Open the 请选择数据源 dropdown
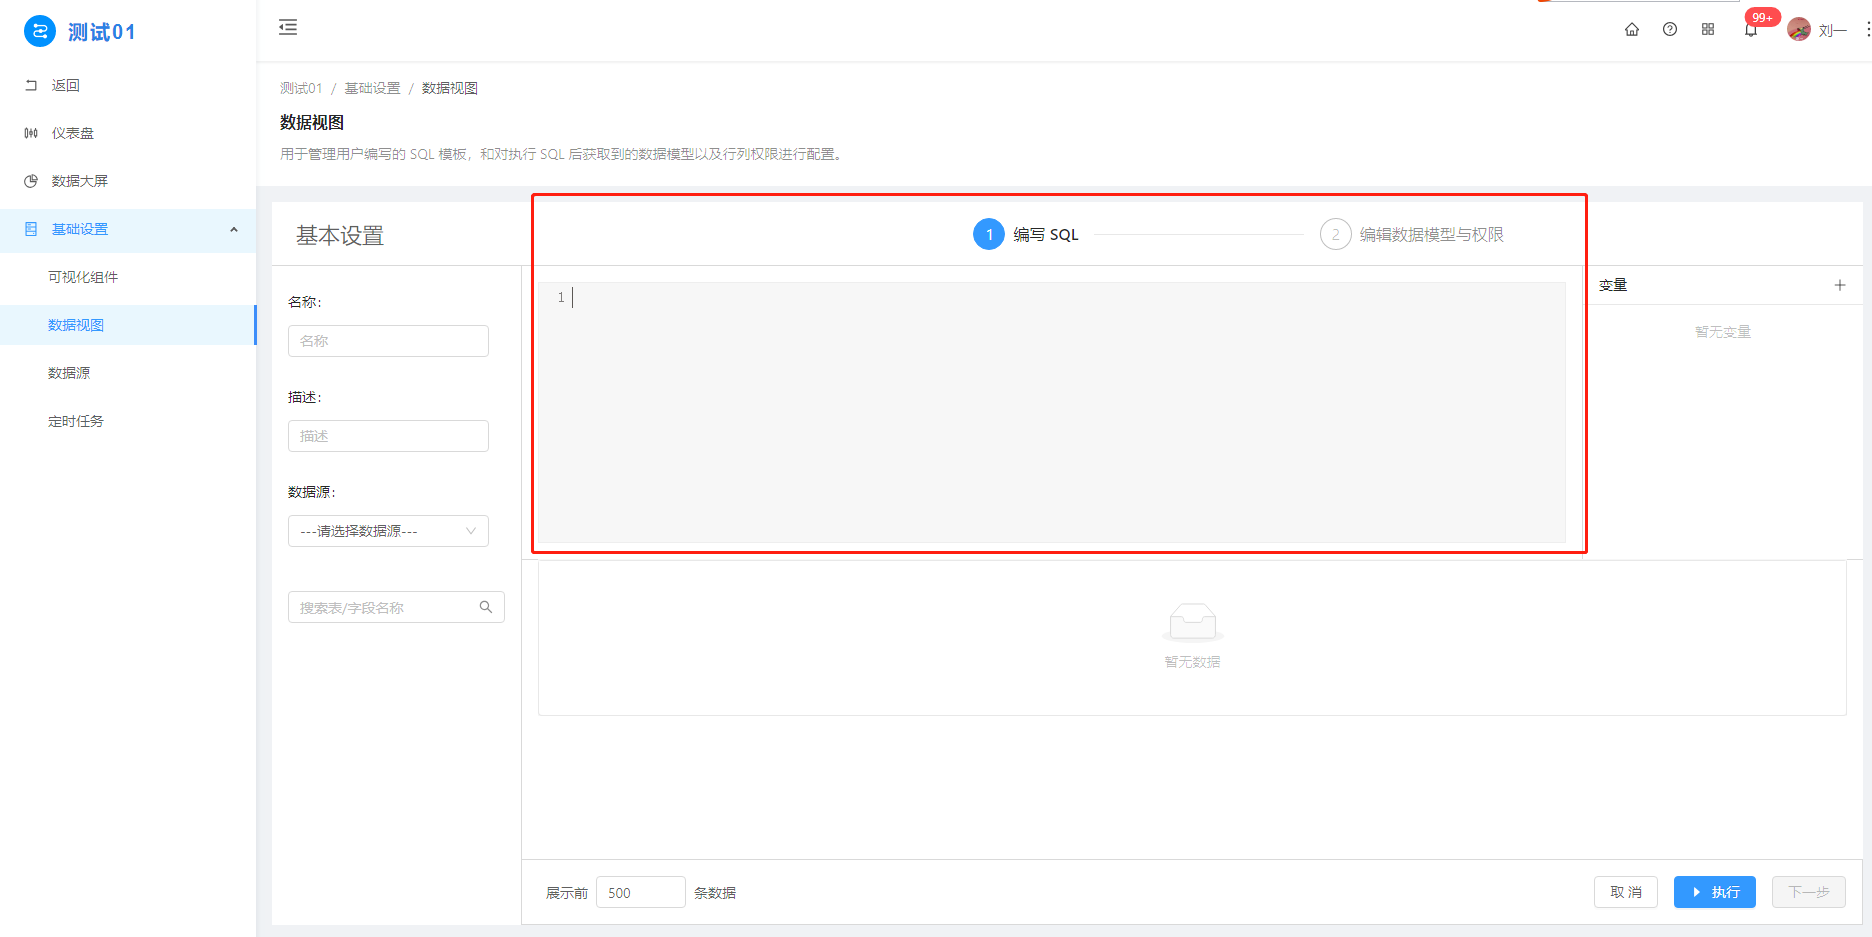The width and height of the screenshot is (1872, 937). [x=388, y=531]
